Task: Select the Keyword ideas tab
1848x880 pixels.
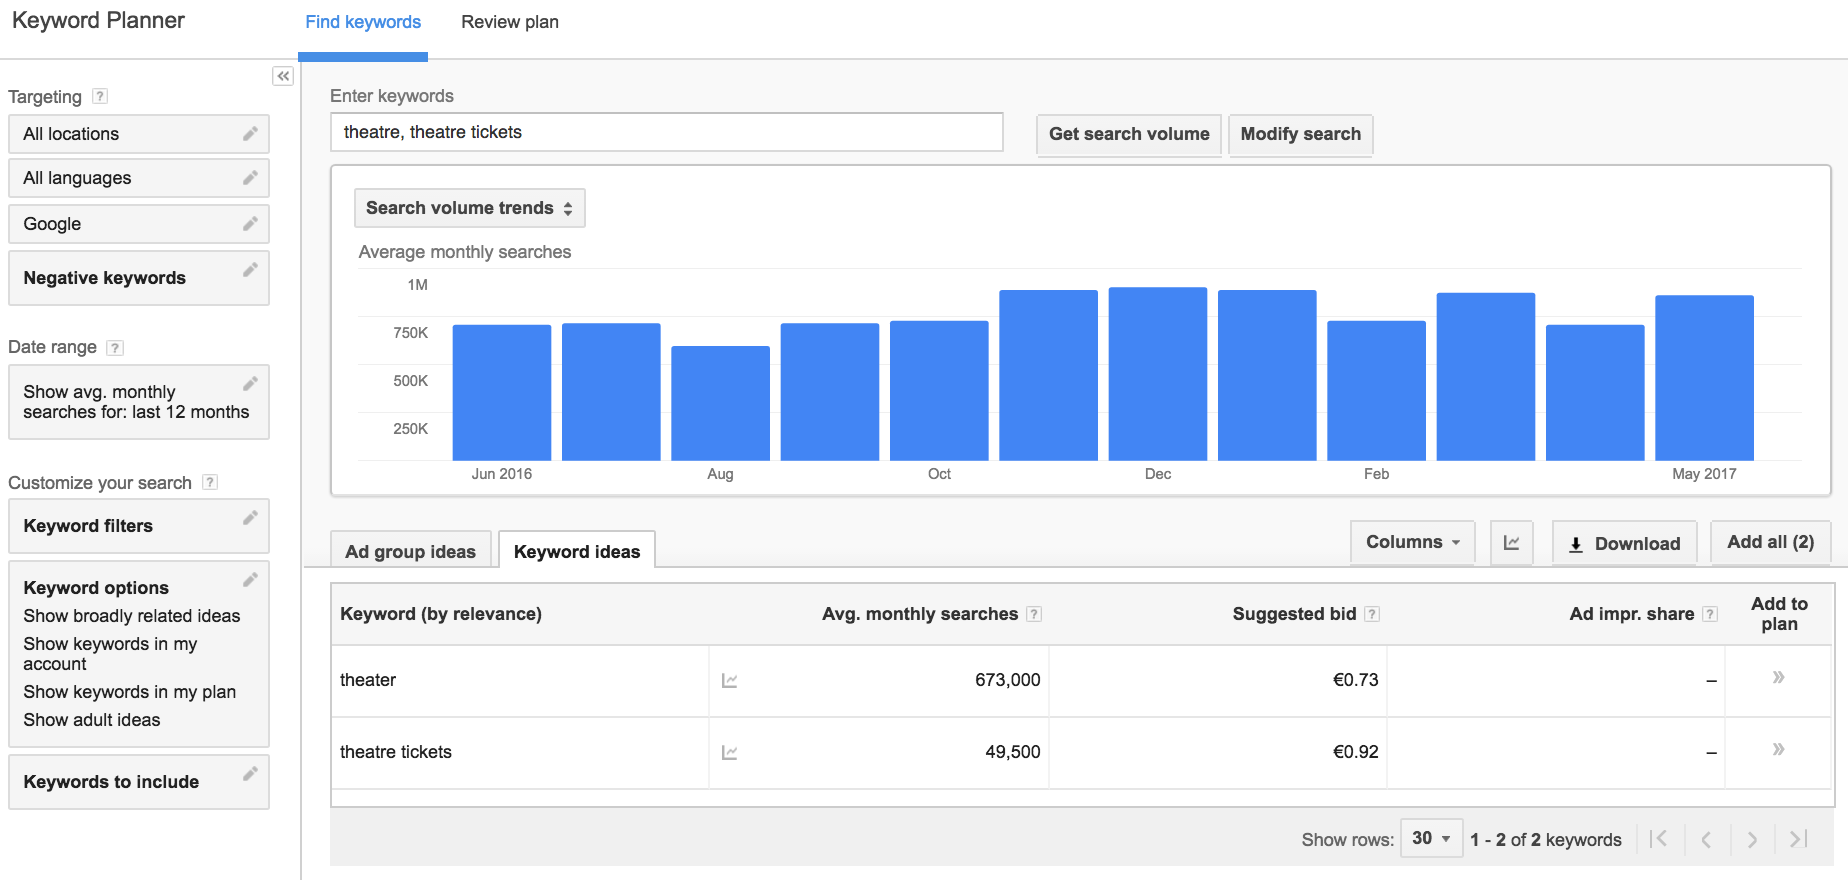Action: (x=577, y=550)
